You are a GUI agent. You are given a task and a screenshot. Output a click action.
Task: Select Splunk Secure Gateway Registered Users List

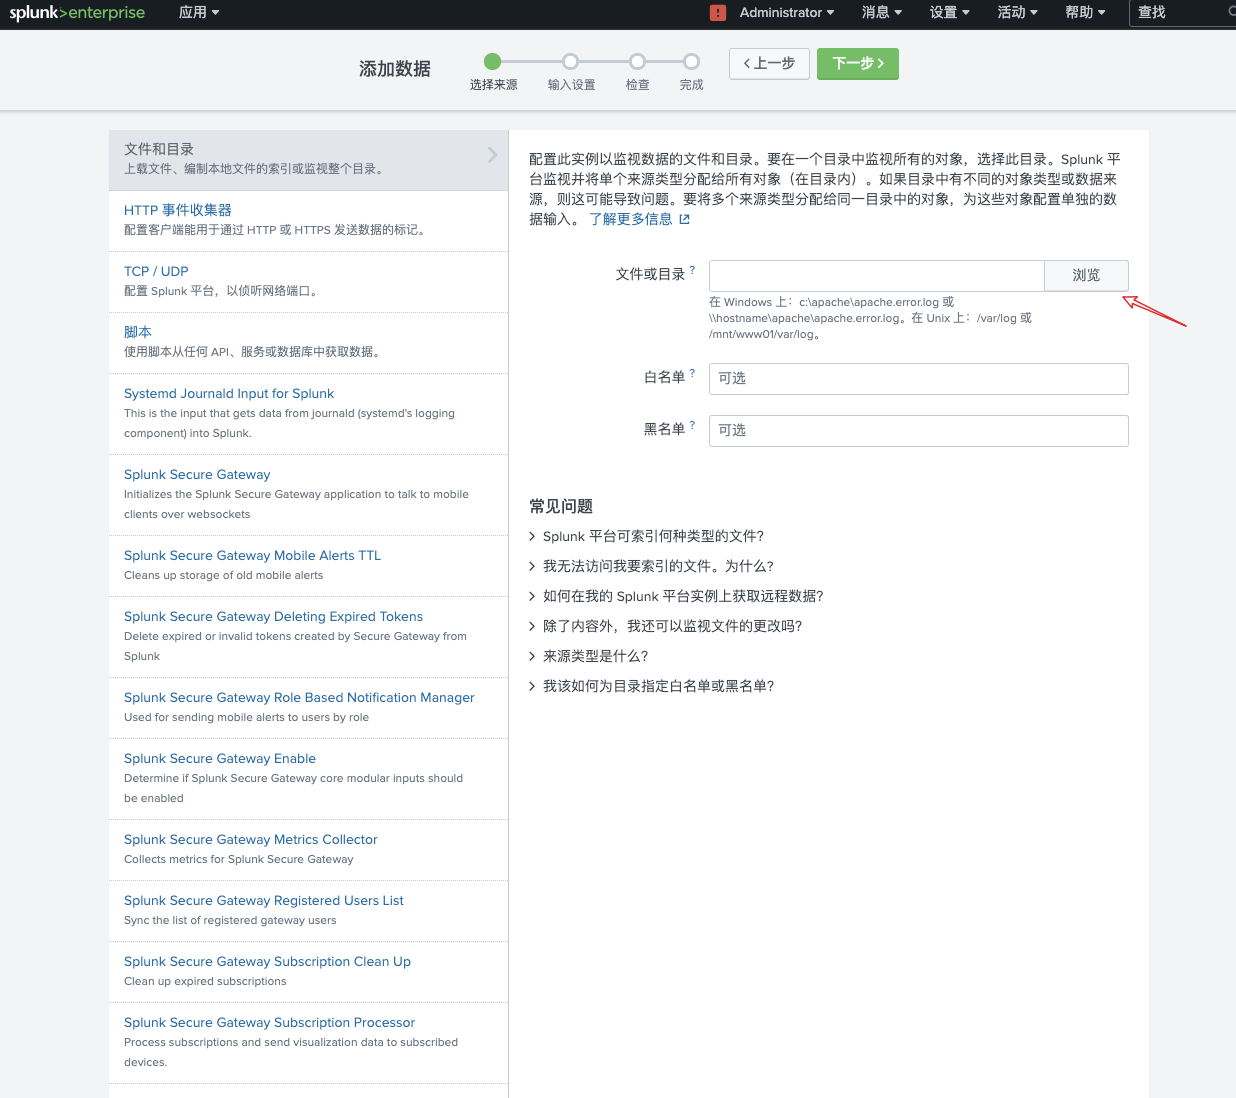308,911
